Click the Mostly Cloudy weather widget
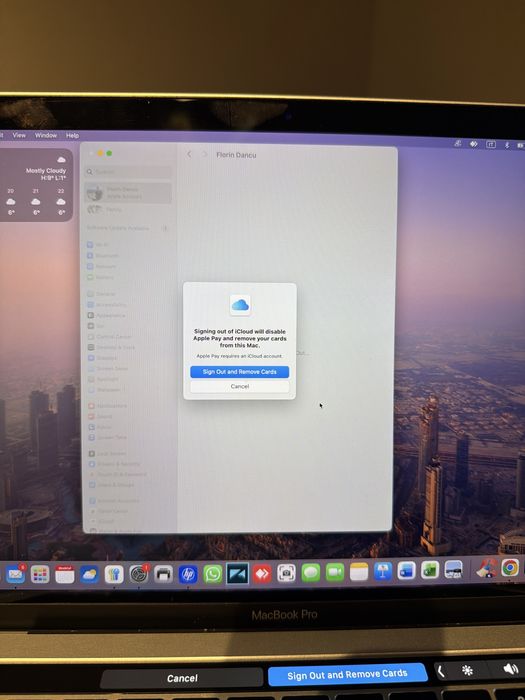 pos(36,185)
